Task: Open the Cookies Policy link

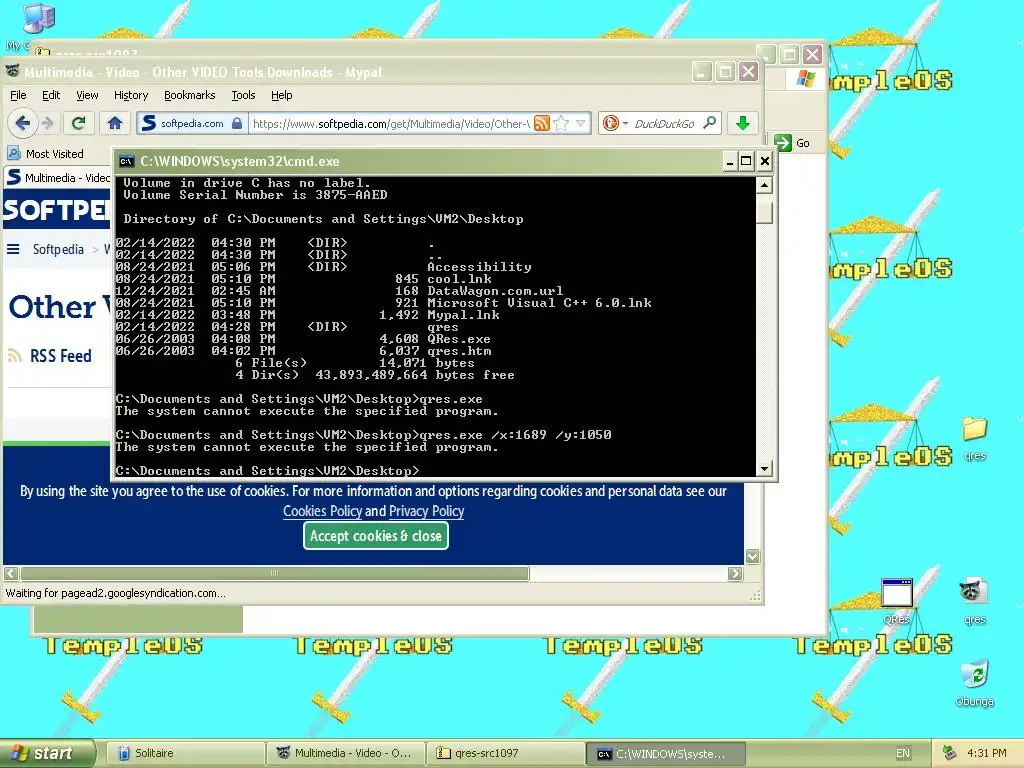Action: (x=322, y=511)
